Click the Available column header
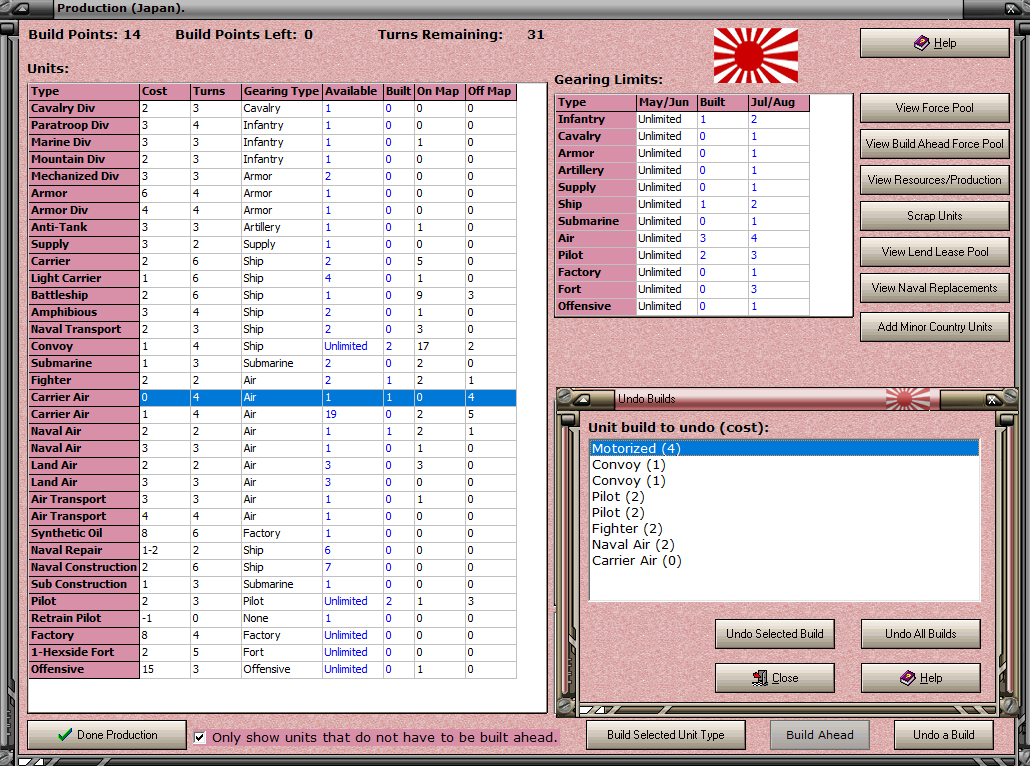Image resolution: width=1030 pixels, height=766 pixels. pos(352,91)
